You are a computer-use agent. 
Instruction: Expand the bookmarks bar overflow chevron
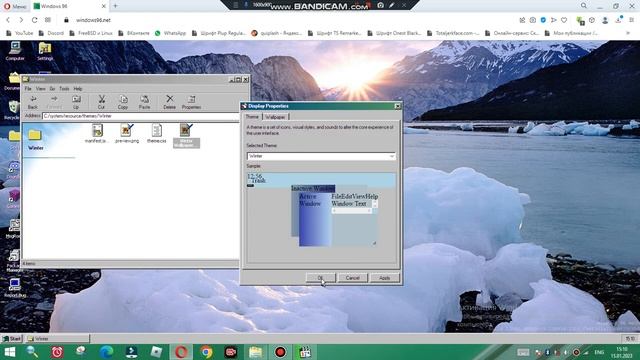(628, 33)
